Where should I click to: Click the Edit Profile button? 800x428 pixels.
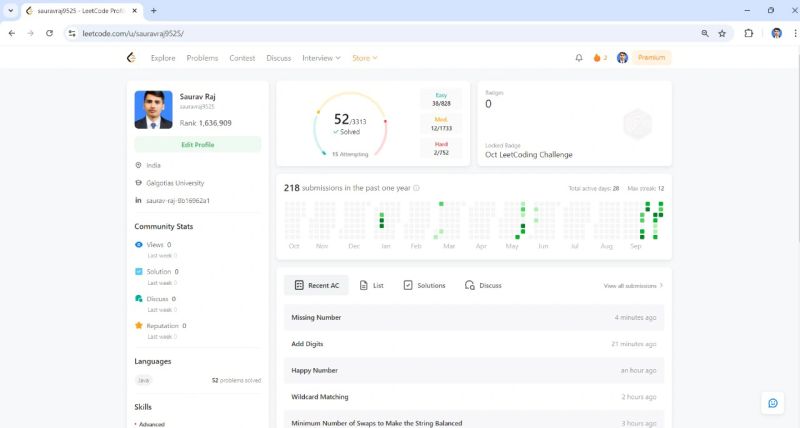[197, 144]
